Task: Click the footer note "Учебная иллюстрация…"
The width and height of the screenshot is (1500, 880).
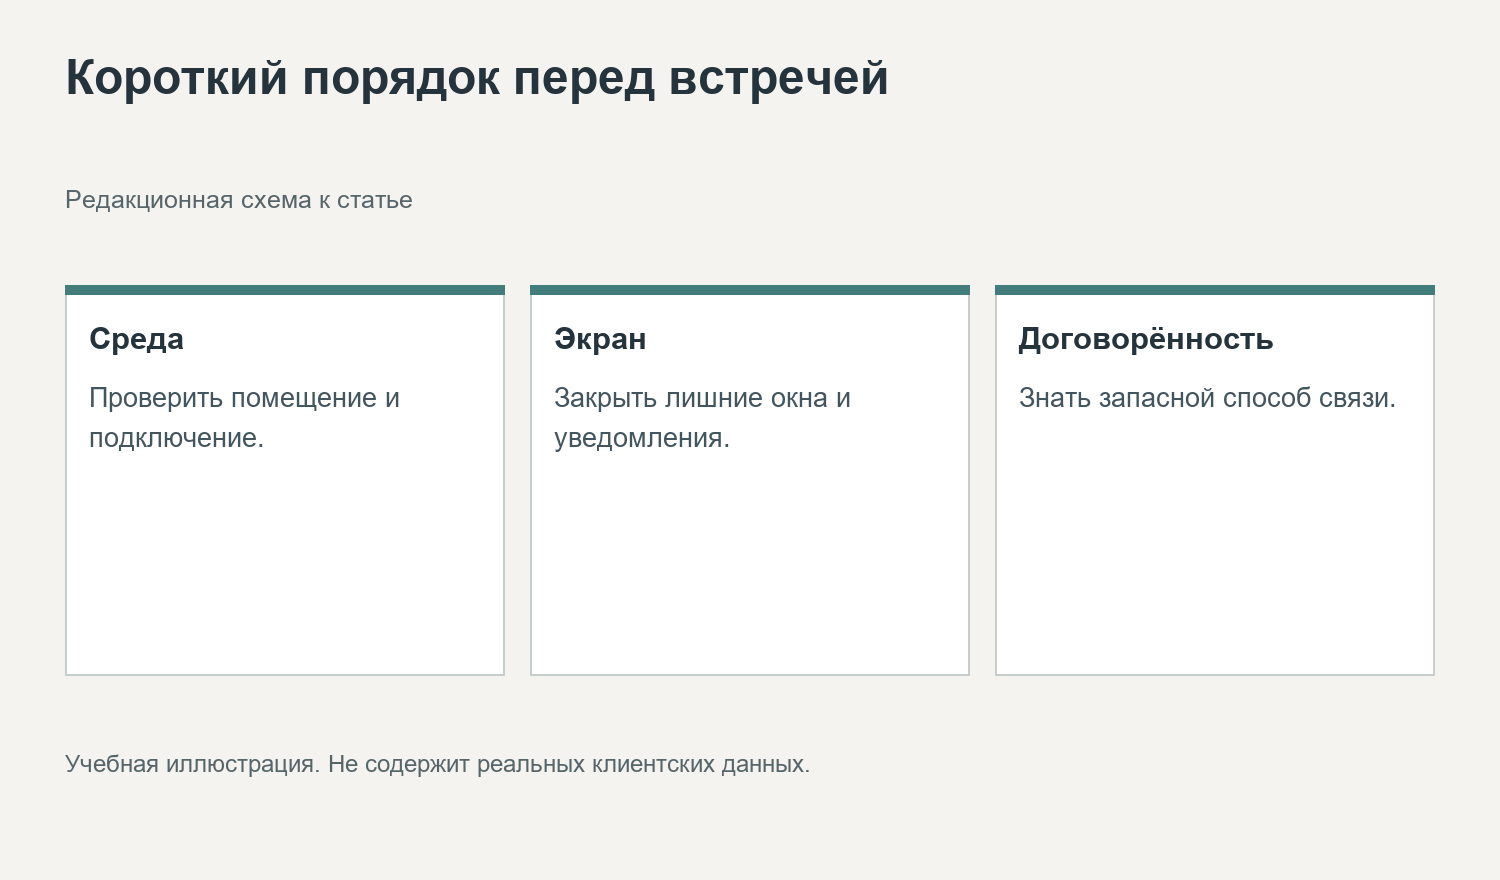Action: [x=438, y=764]
